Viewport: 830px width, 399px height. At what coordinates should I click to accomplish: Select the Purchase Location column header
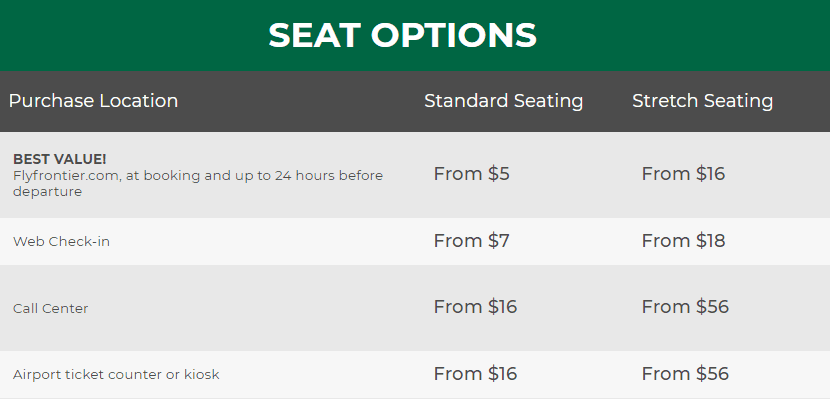93,101
